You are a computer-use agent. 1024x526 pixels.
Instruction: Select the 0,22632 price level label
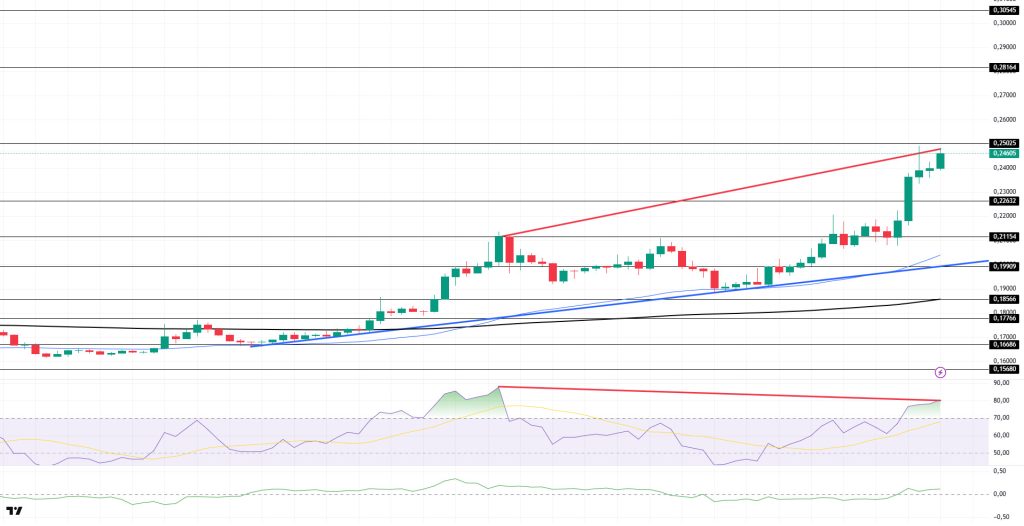pos(1004,201)
